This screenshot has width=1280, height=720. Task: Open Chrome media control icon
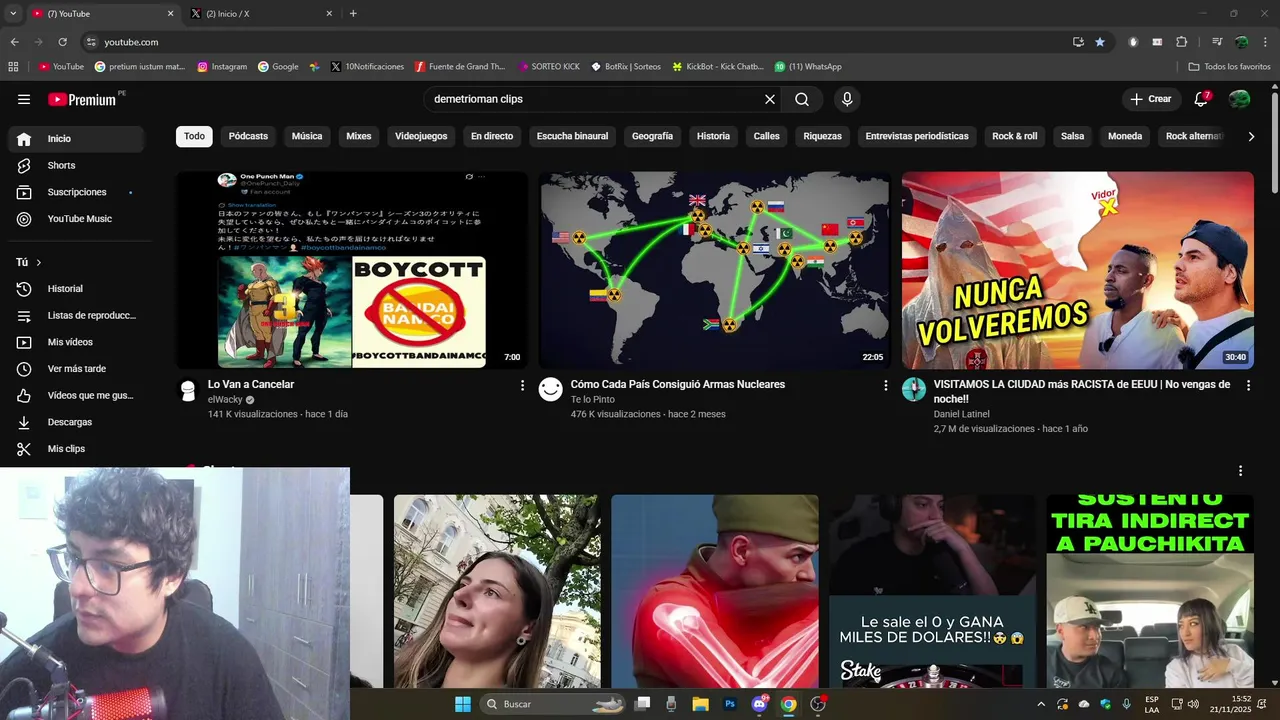click(x=1217, y=42)
